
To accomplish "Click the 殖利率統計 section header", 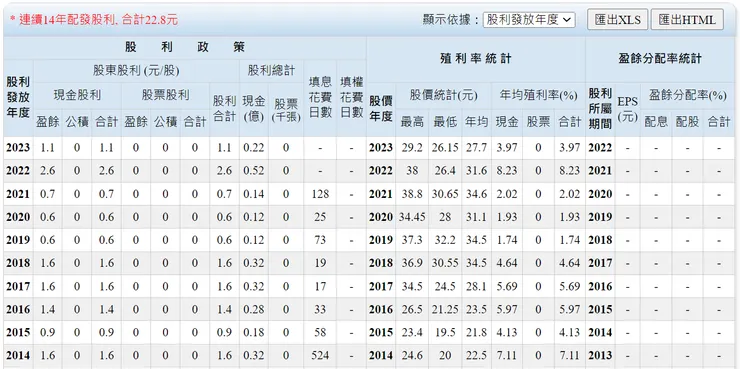I will (476, 59).
